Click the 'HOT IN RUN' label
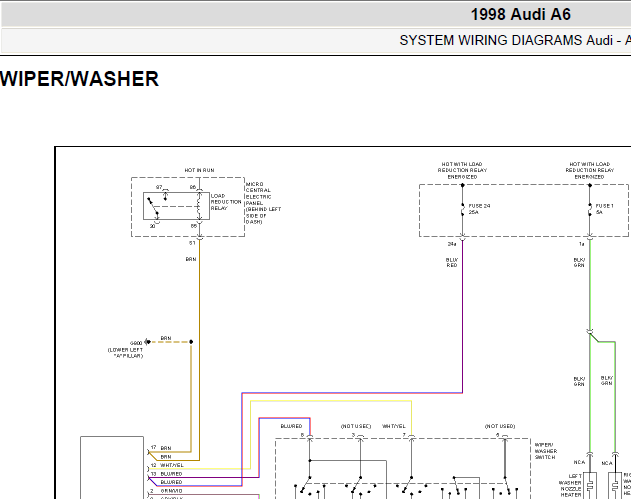 (x=199, y=170)
